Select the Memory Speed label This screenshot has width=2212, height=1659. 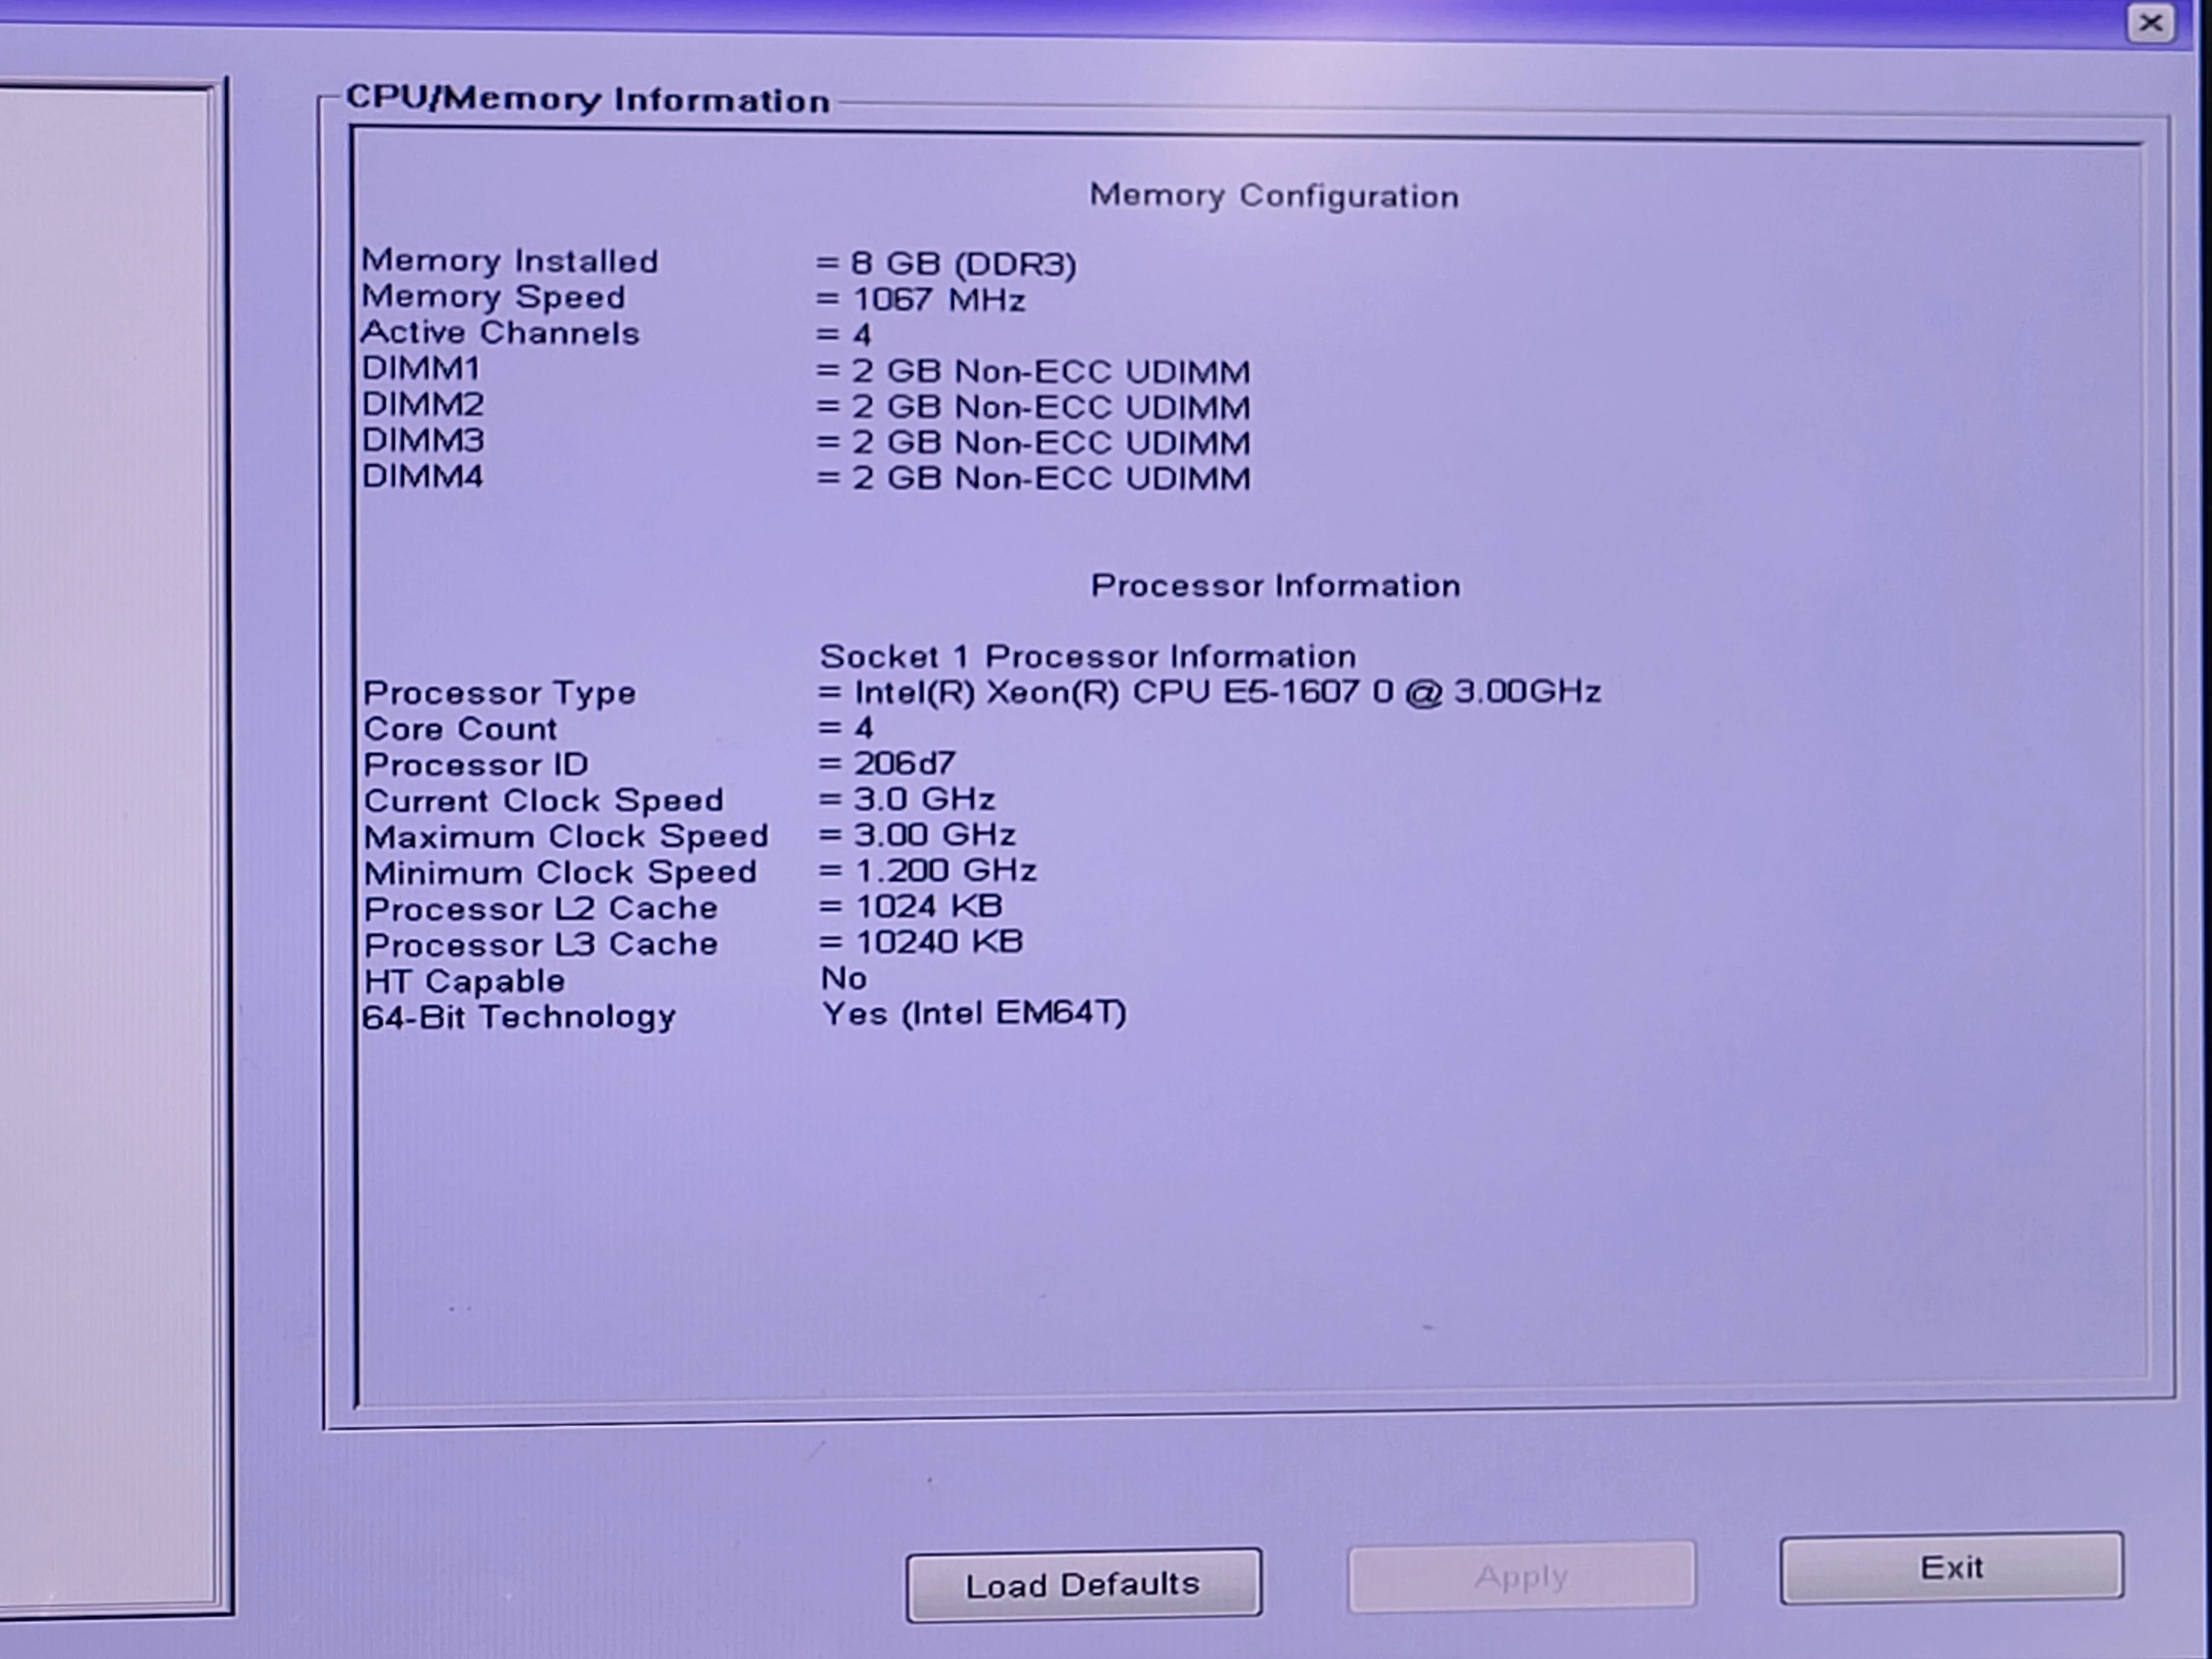pos(493,297)
